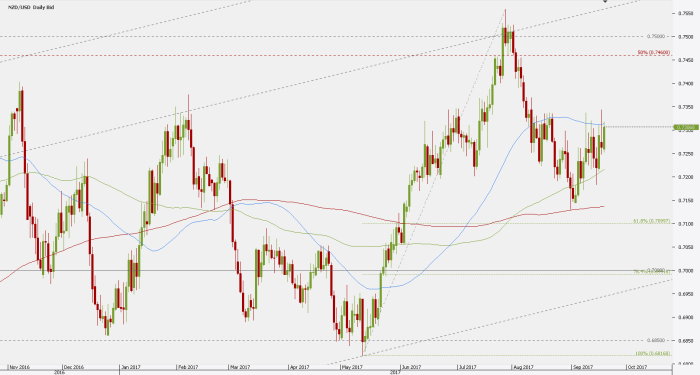Click the 0.7400 price axis value
Image resolution: width=700 pixels, height=375 pixels.
pos(686,83)
